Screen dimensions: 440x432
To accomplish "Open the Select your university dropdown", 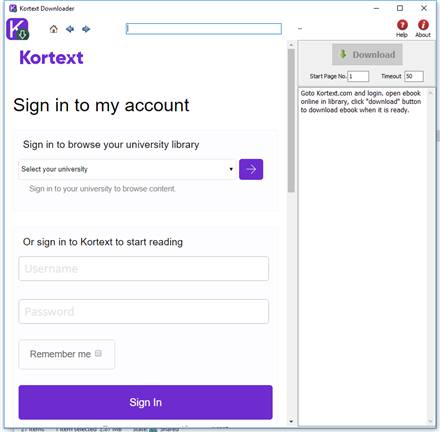I will 127,169.
